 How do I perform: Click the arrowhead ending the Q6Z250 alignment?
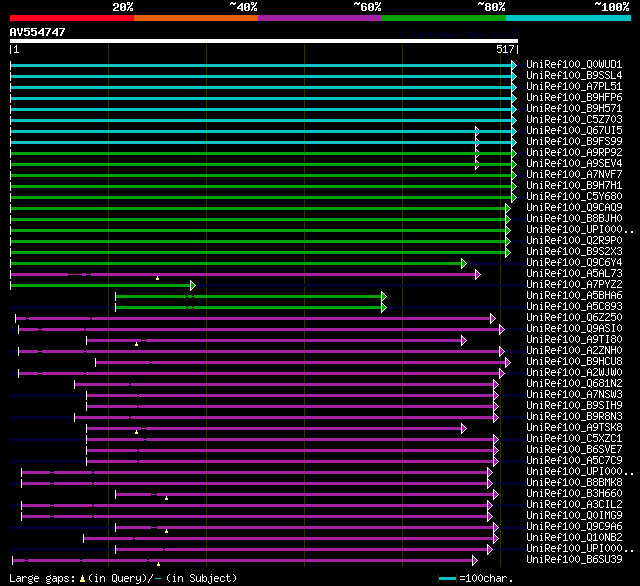click(493, 318)
